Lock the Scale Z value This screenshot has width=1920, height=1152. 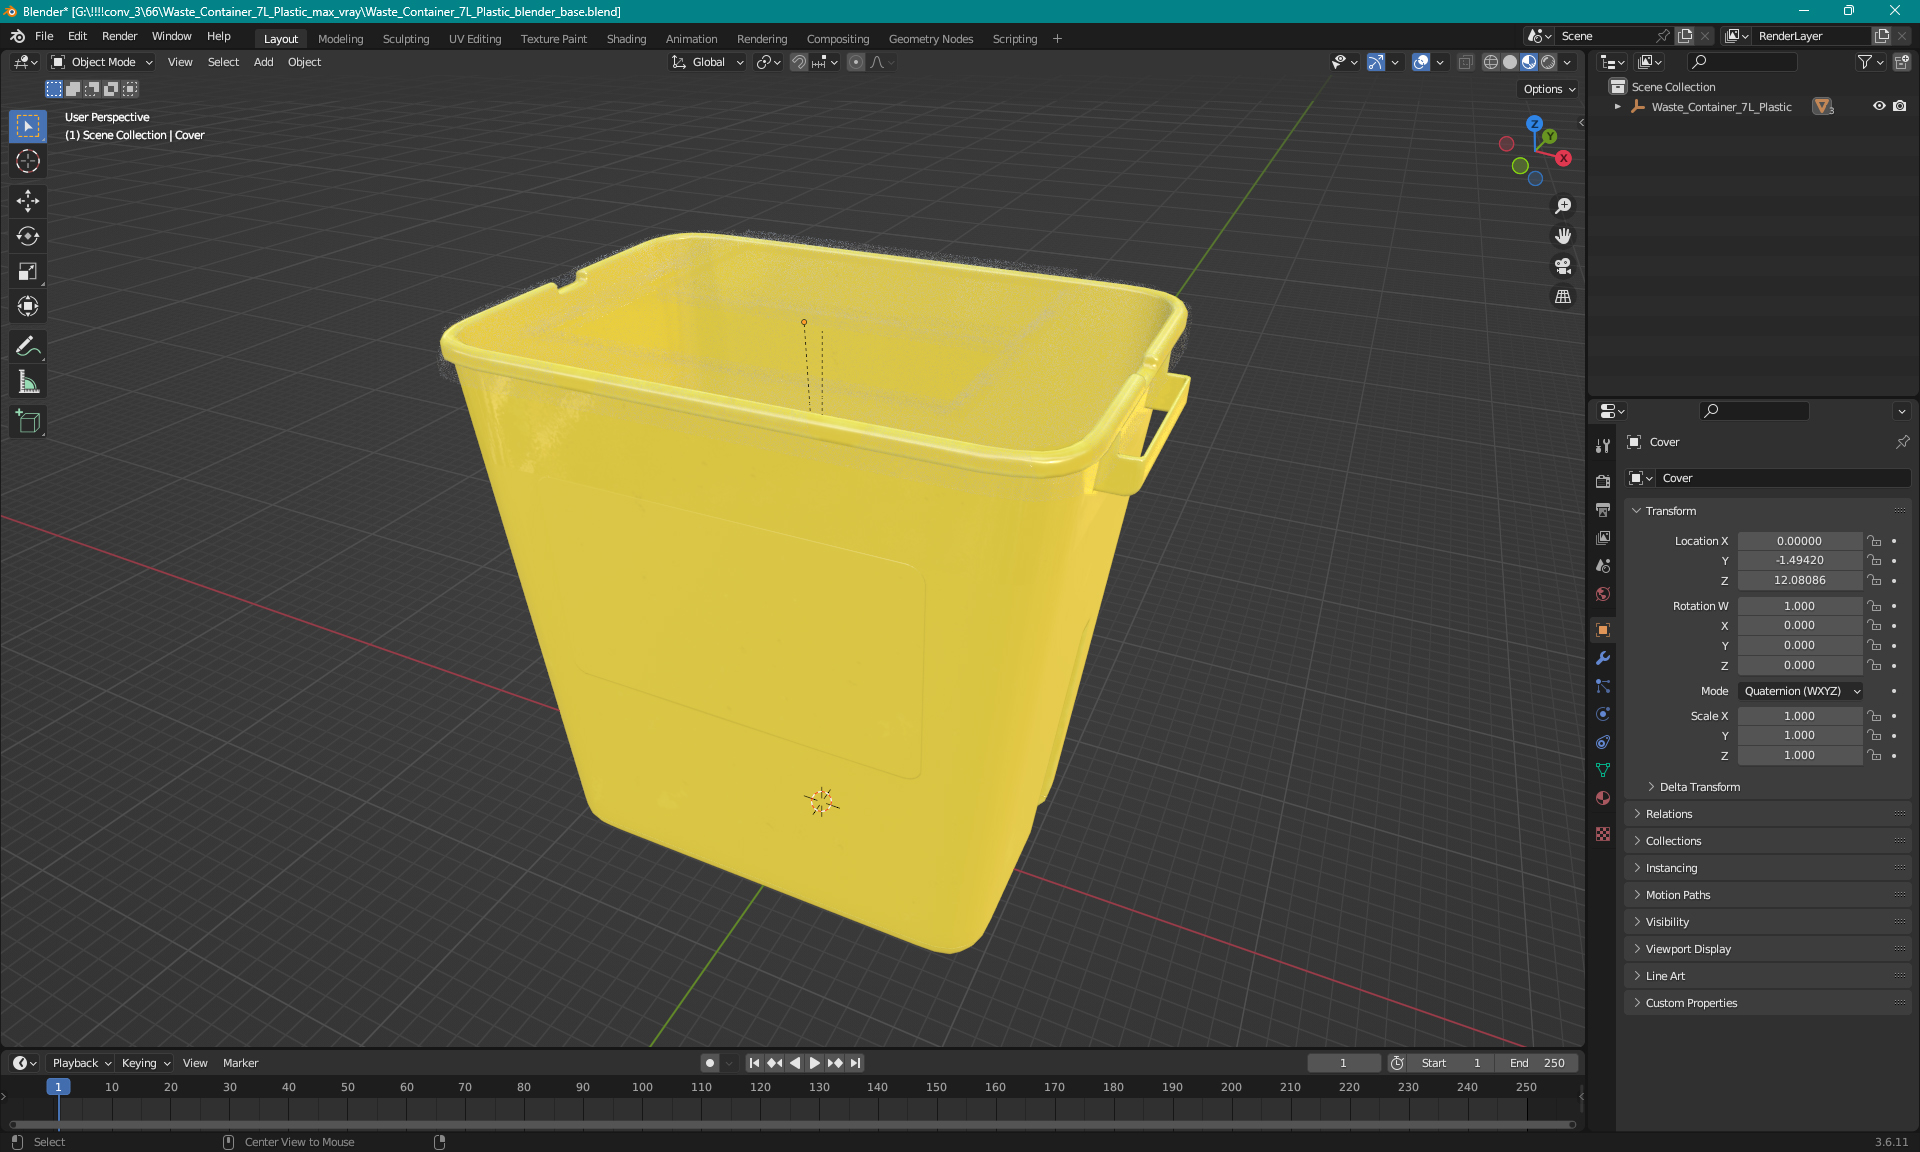click(x=1874, y=755)
